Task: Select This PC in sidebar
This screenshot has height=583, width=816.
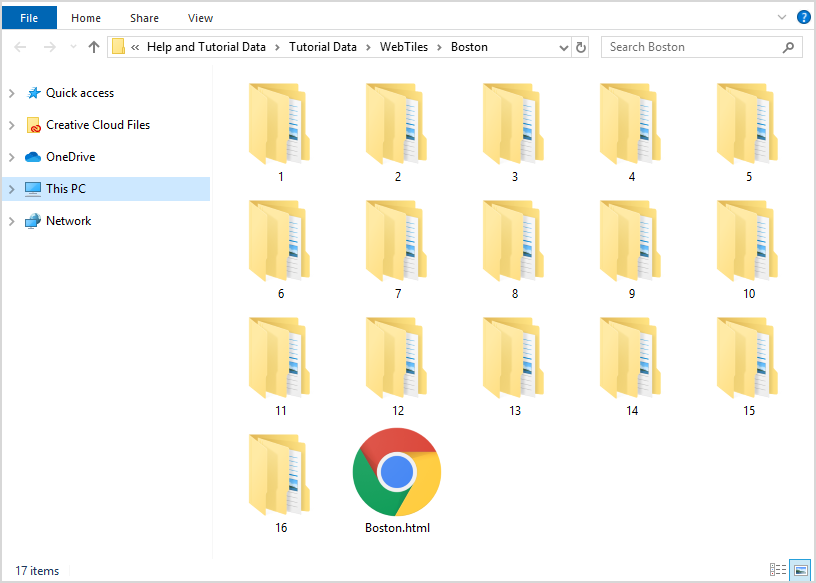Action: (66, 189)
